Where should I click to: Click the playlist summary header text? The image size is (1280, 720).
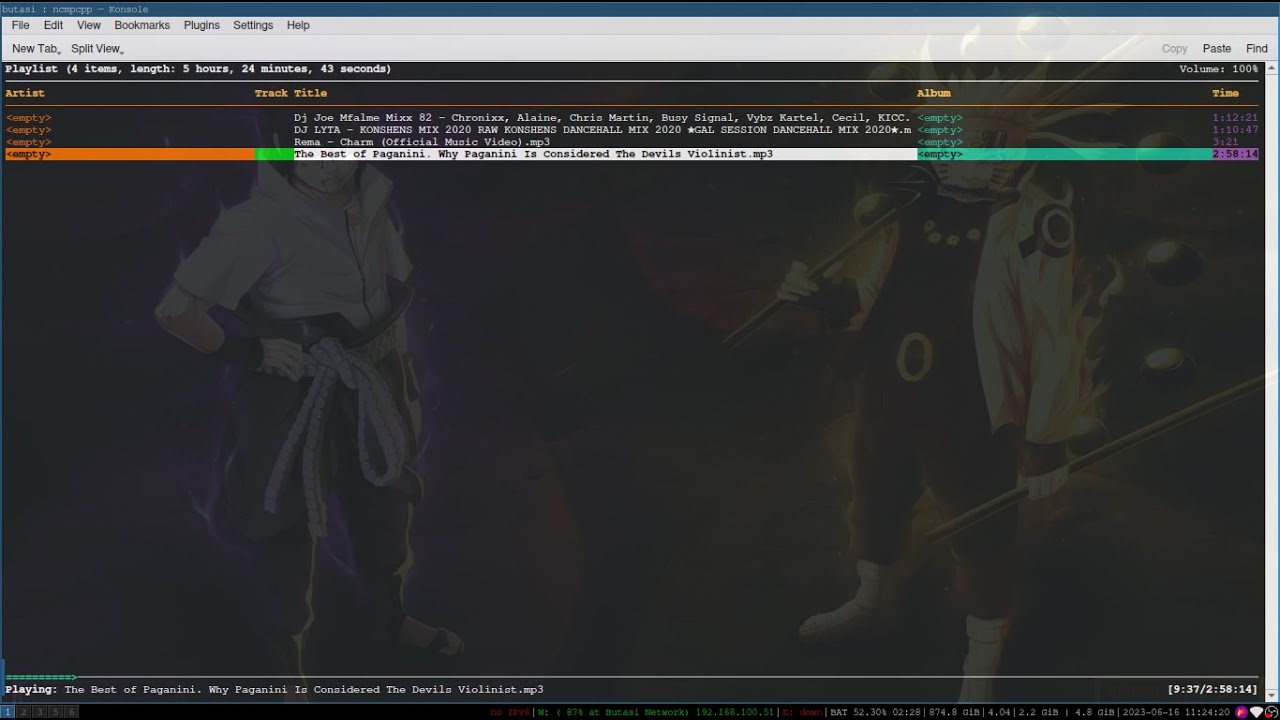coord(198,69)
